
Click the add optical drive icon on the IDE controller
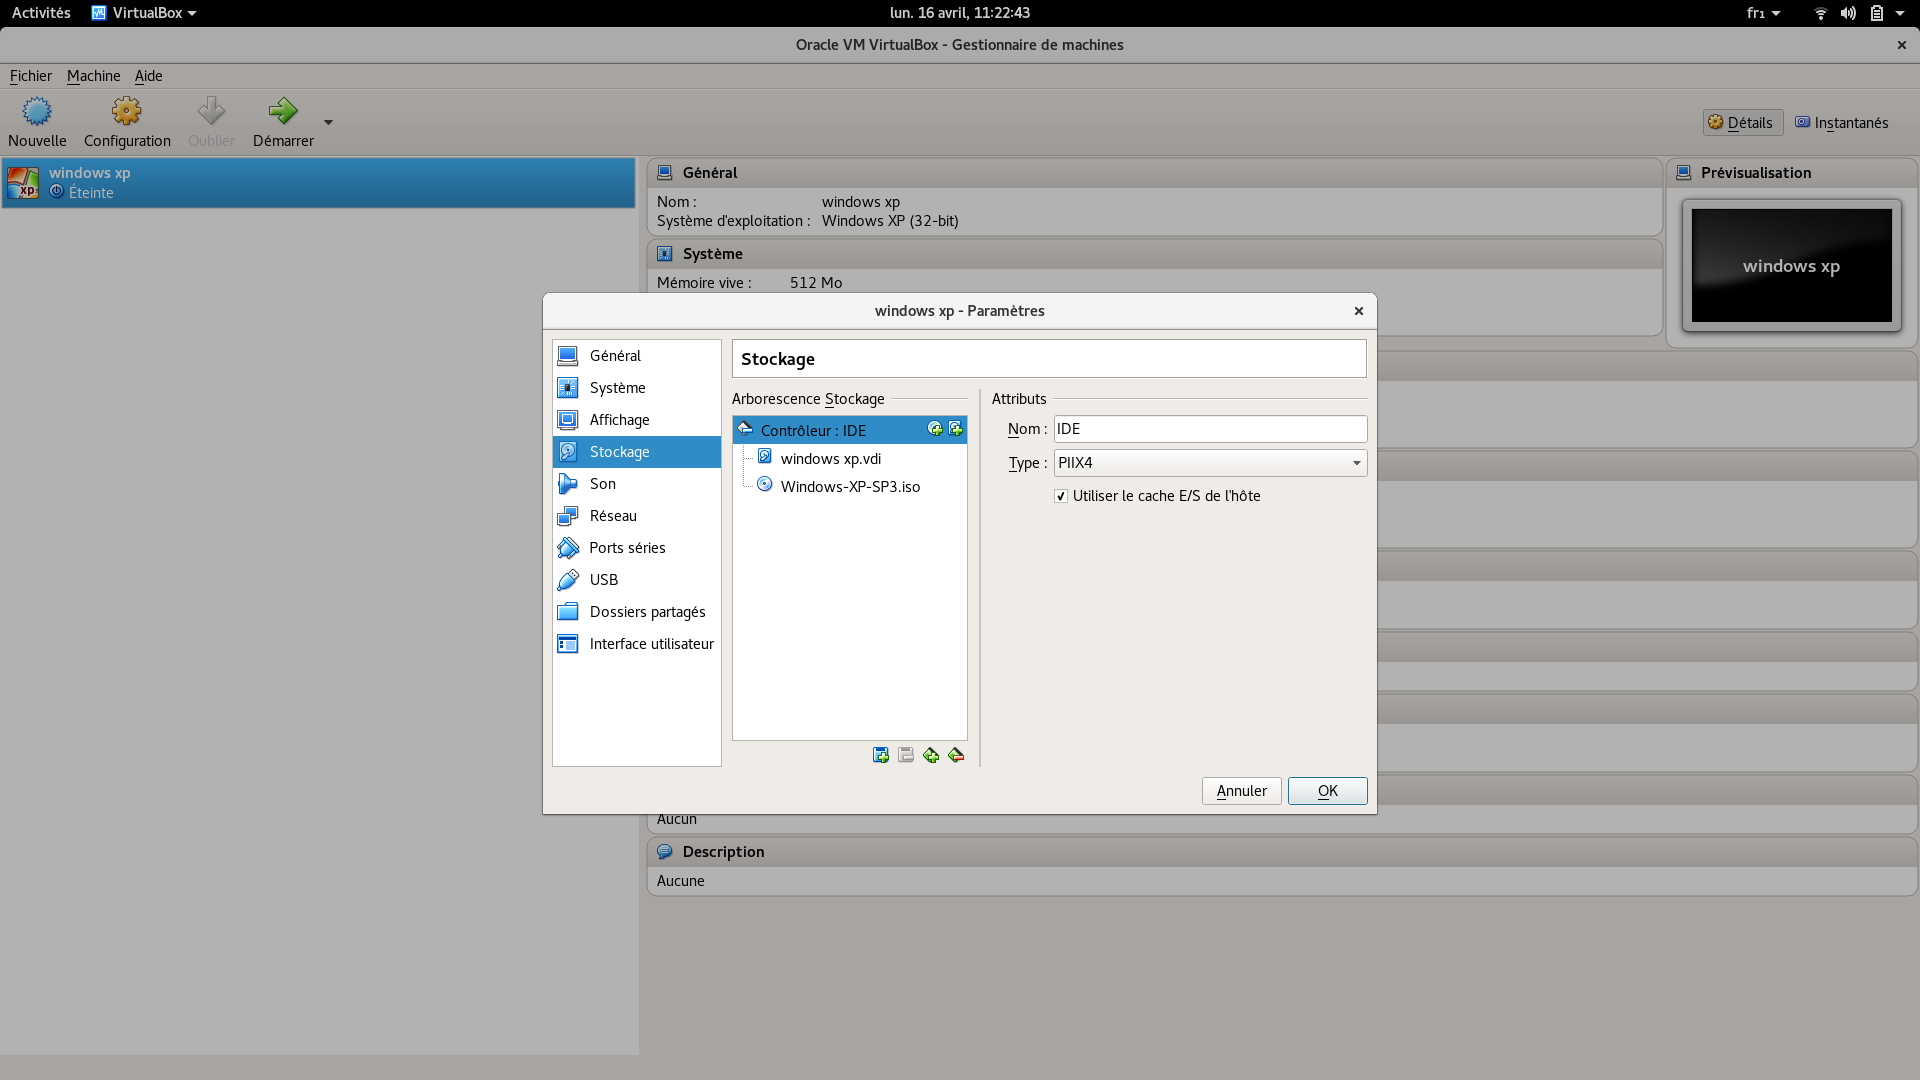coord(935,429)
